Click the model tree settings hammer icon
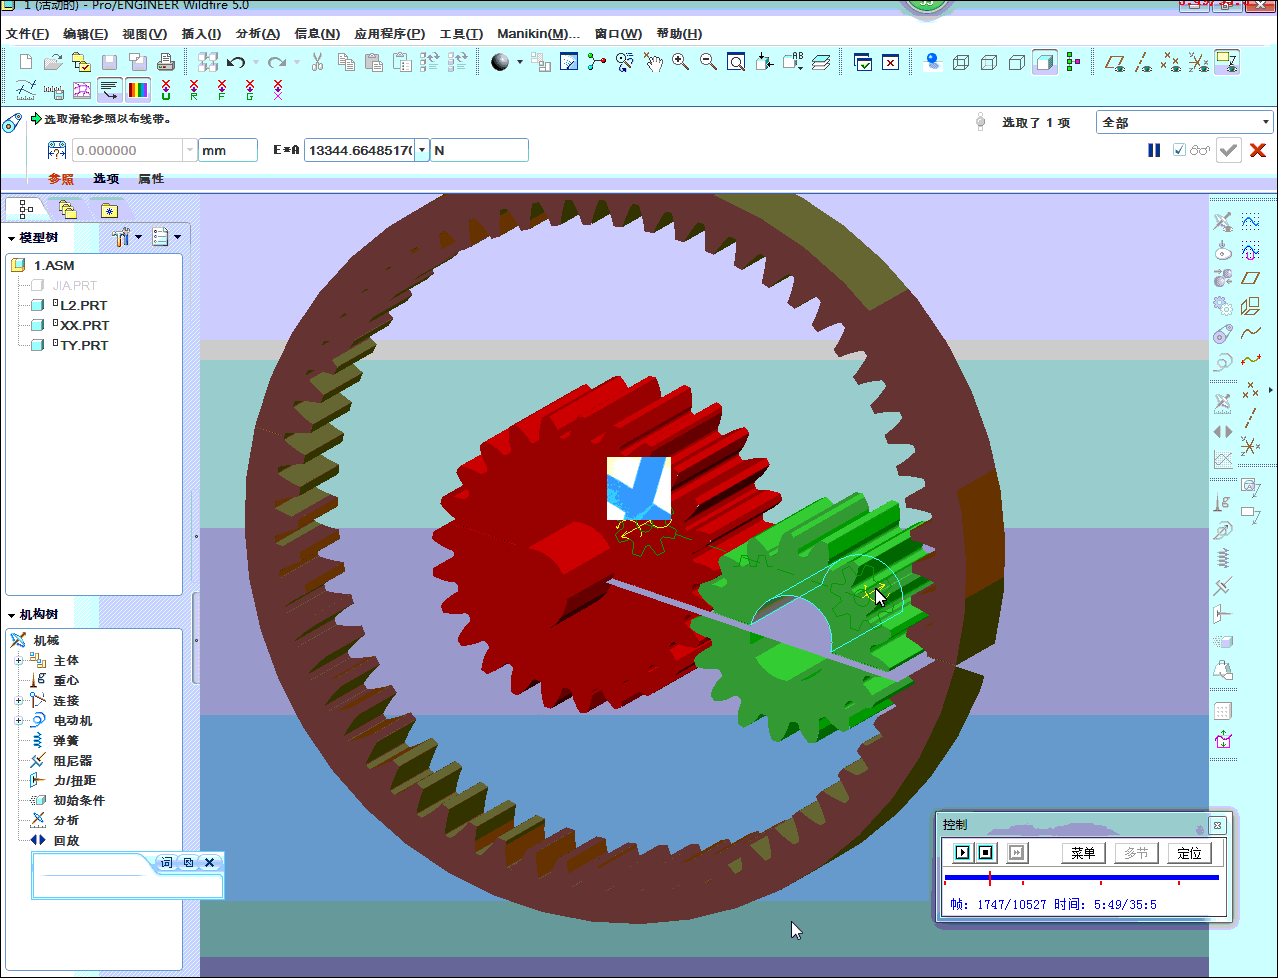The width and height of the screenshot is (1278, 978). point(122,237)
